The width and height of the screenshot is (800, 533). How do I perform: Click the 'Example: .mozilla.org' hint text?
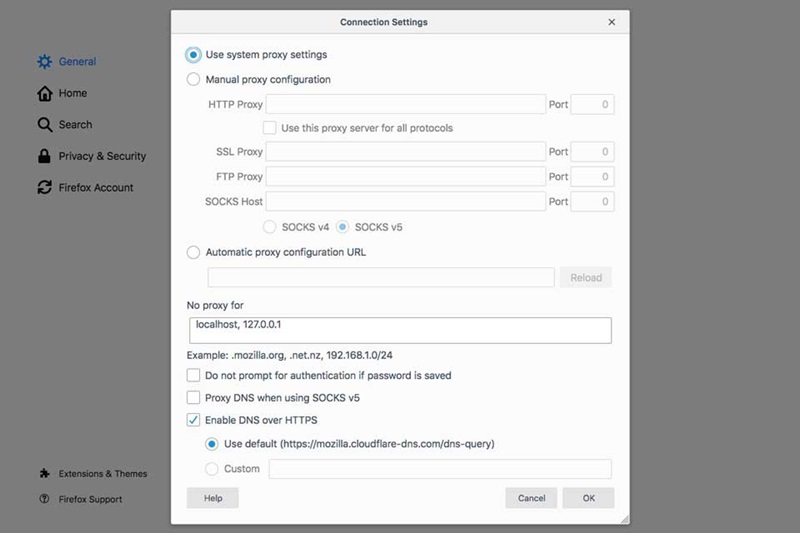point(290,355)
